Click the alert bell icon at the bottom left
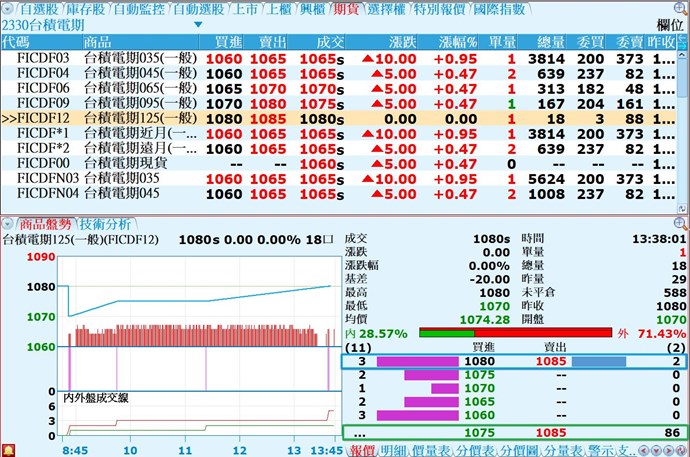 8,450
